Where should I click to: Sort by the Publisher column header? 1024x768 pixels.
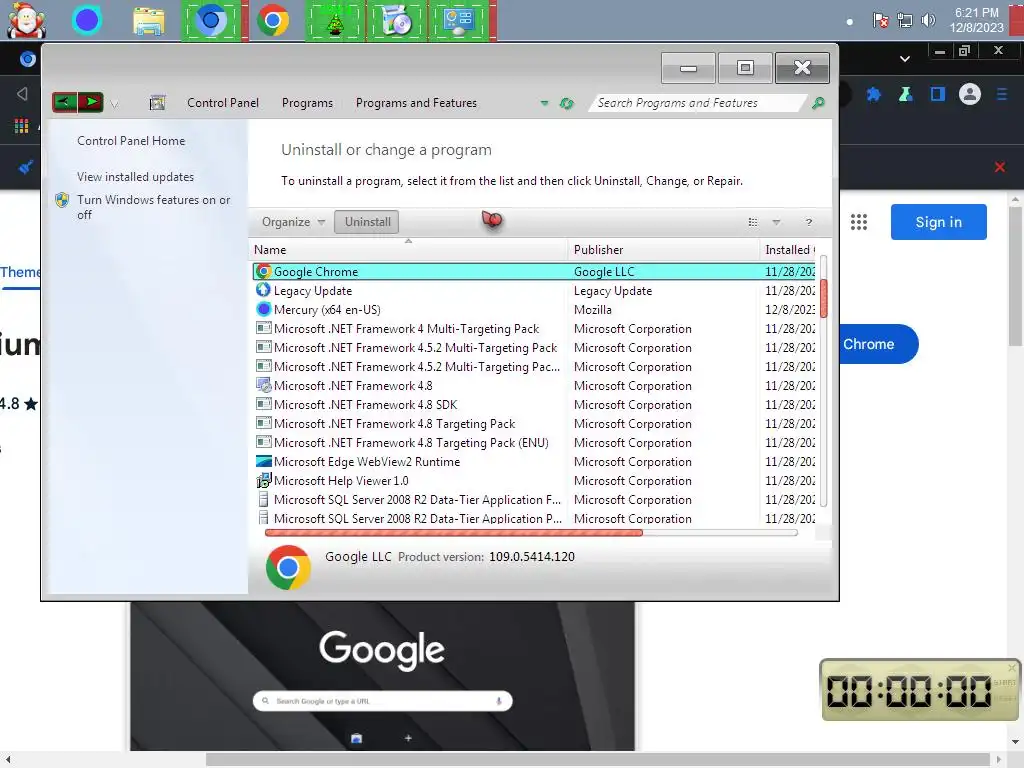click(663, 249)
